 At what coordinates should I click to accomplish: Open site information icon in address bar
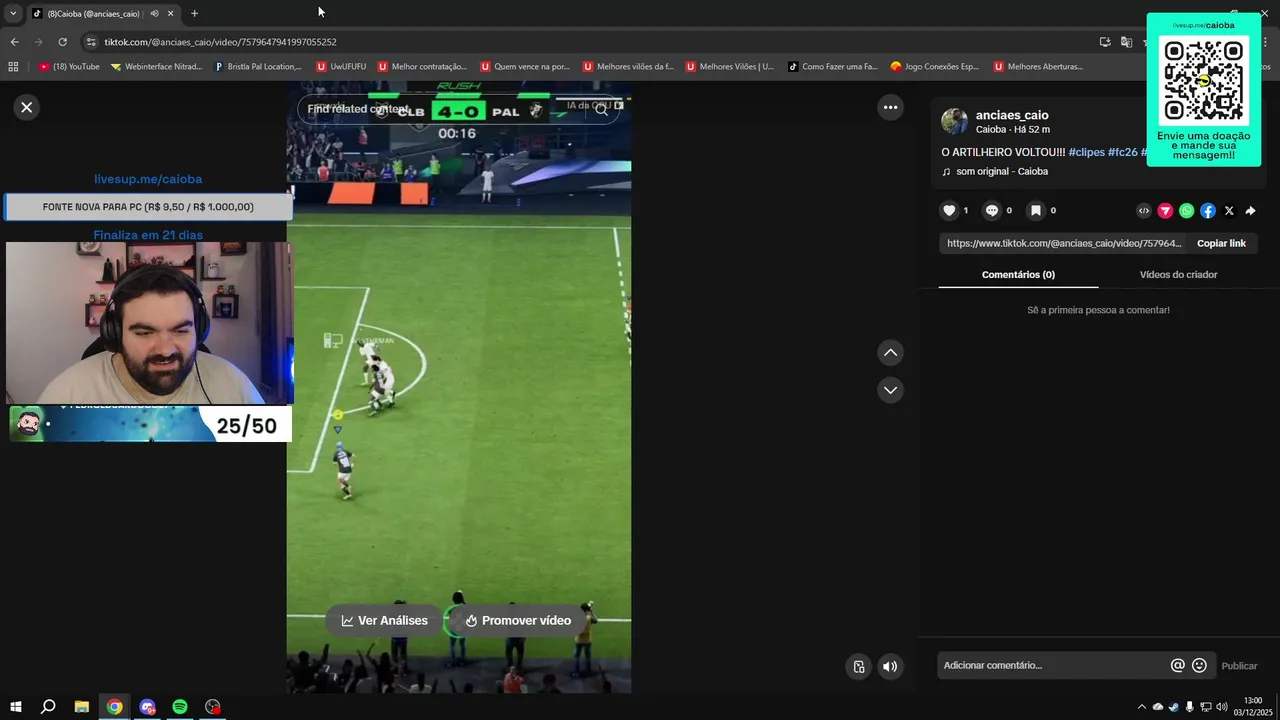point(91,42)
